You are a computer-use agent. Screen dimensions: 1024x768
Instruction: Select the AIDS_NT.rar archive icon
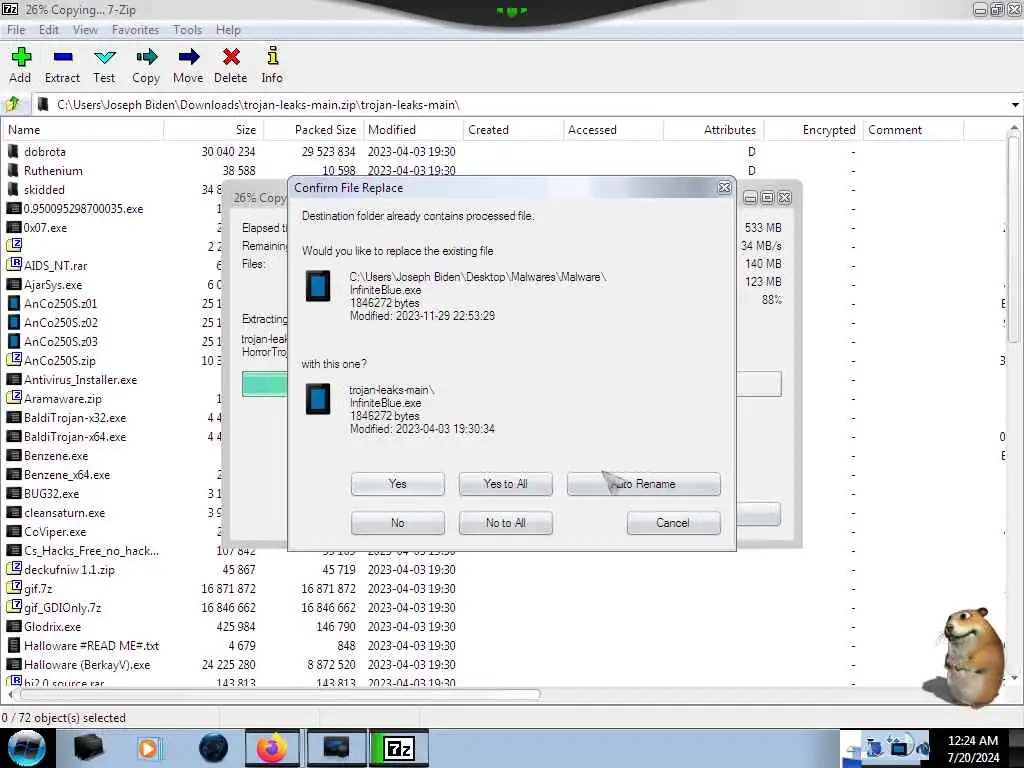click(x=14, y=265)
